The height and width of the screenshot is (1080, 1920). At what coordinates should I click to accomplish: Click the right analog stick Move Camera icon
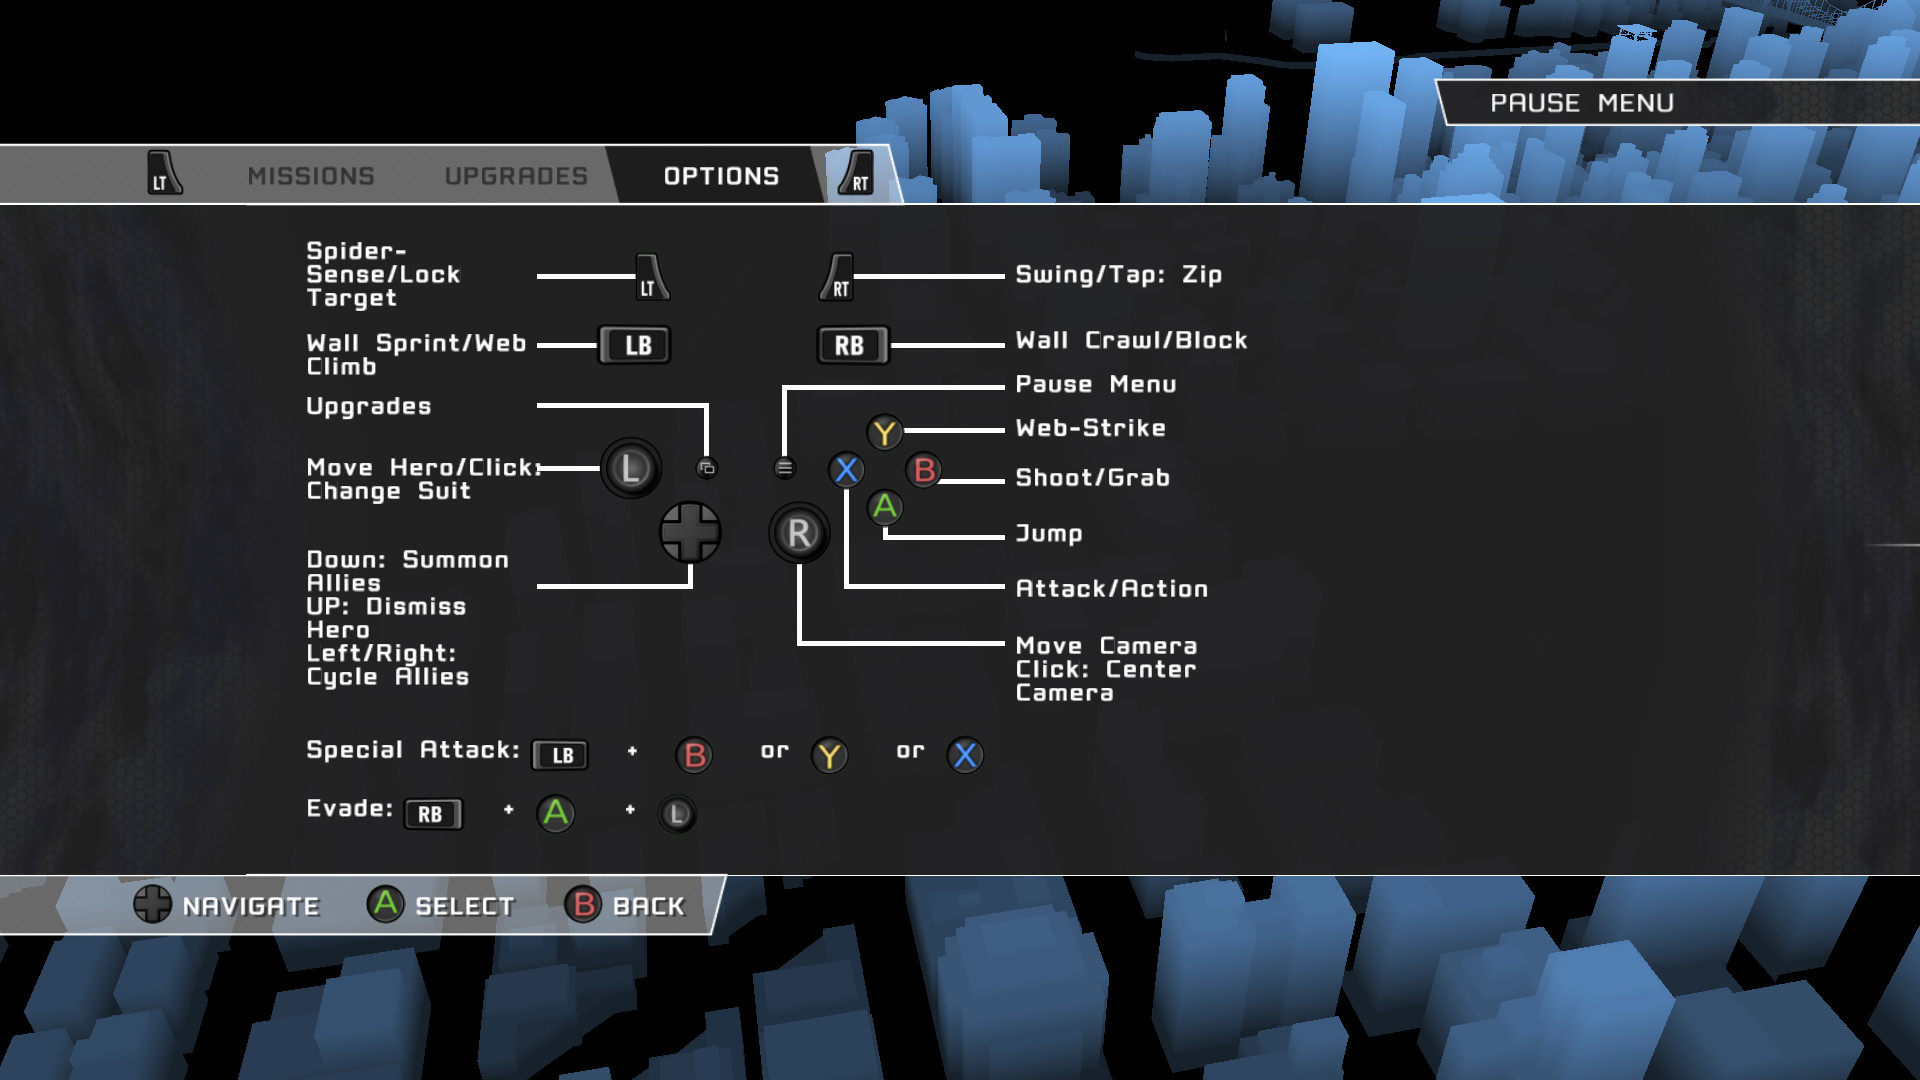click(797, 533)
